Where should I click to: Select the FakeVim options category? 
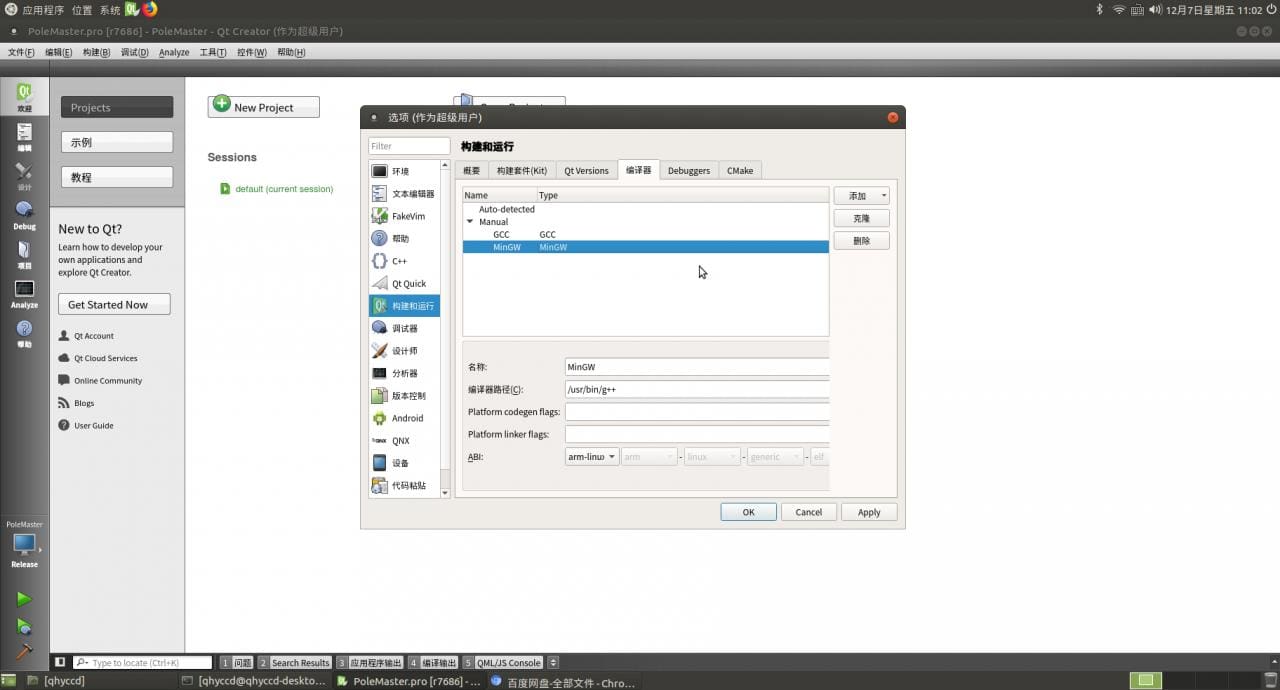(x=404, y=216)
